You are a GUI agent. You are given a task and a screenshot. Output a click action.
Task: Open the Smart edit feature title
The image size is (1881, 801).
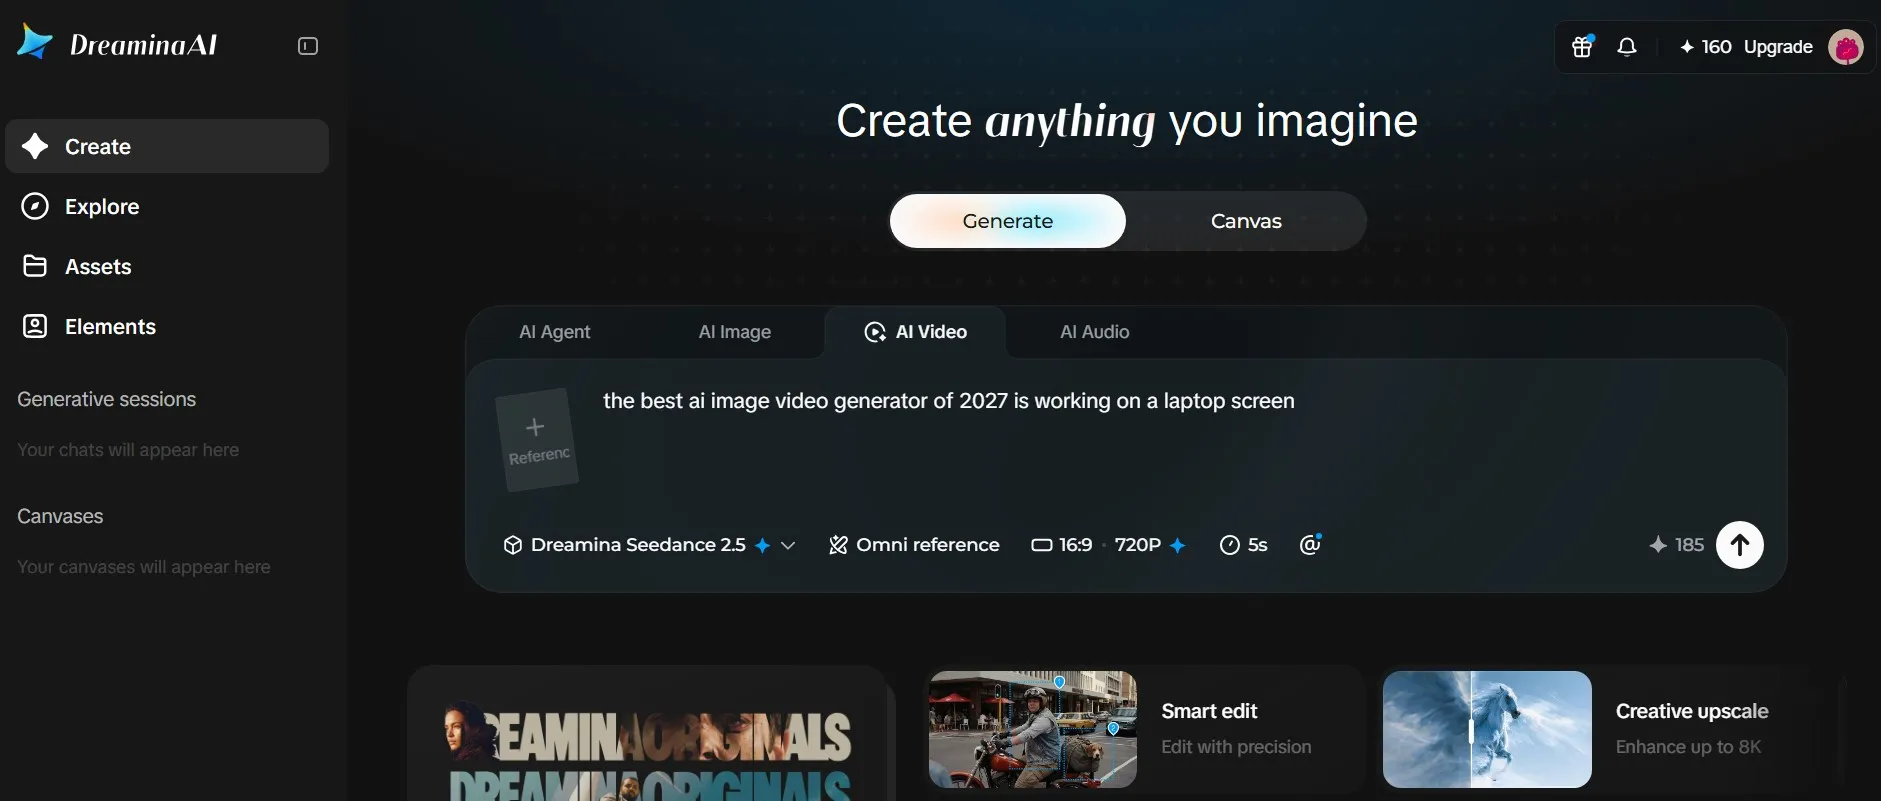click(1209, 711)
